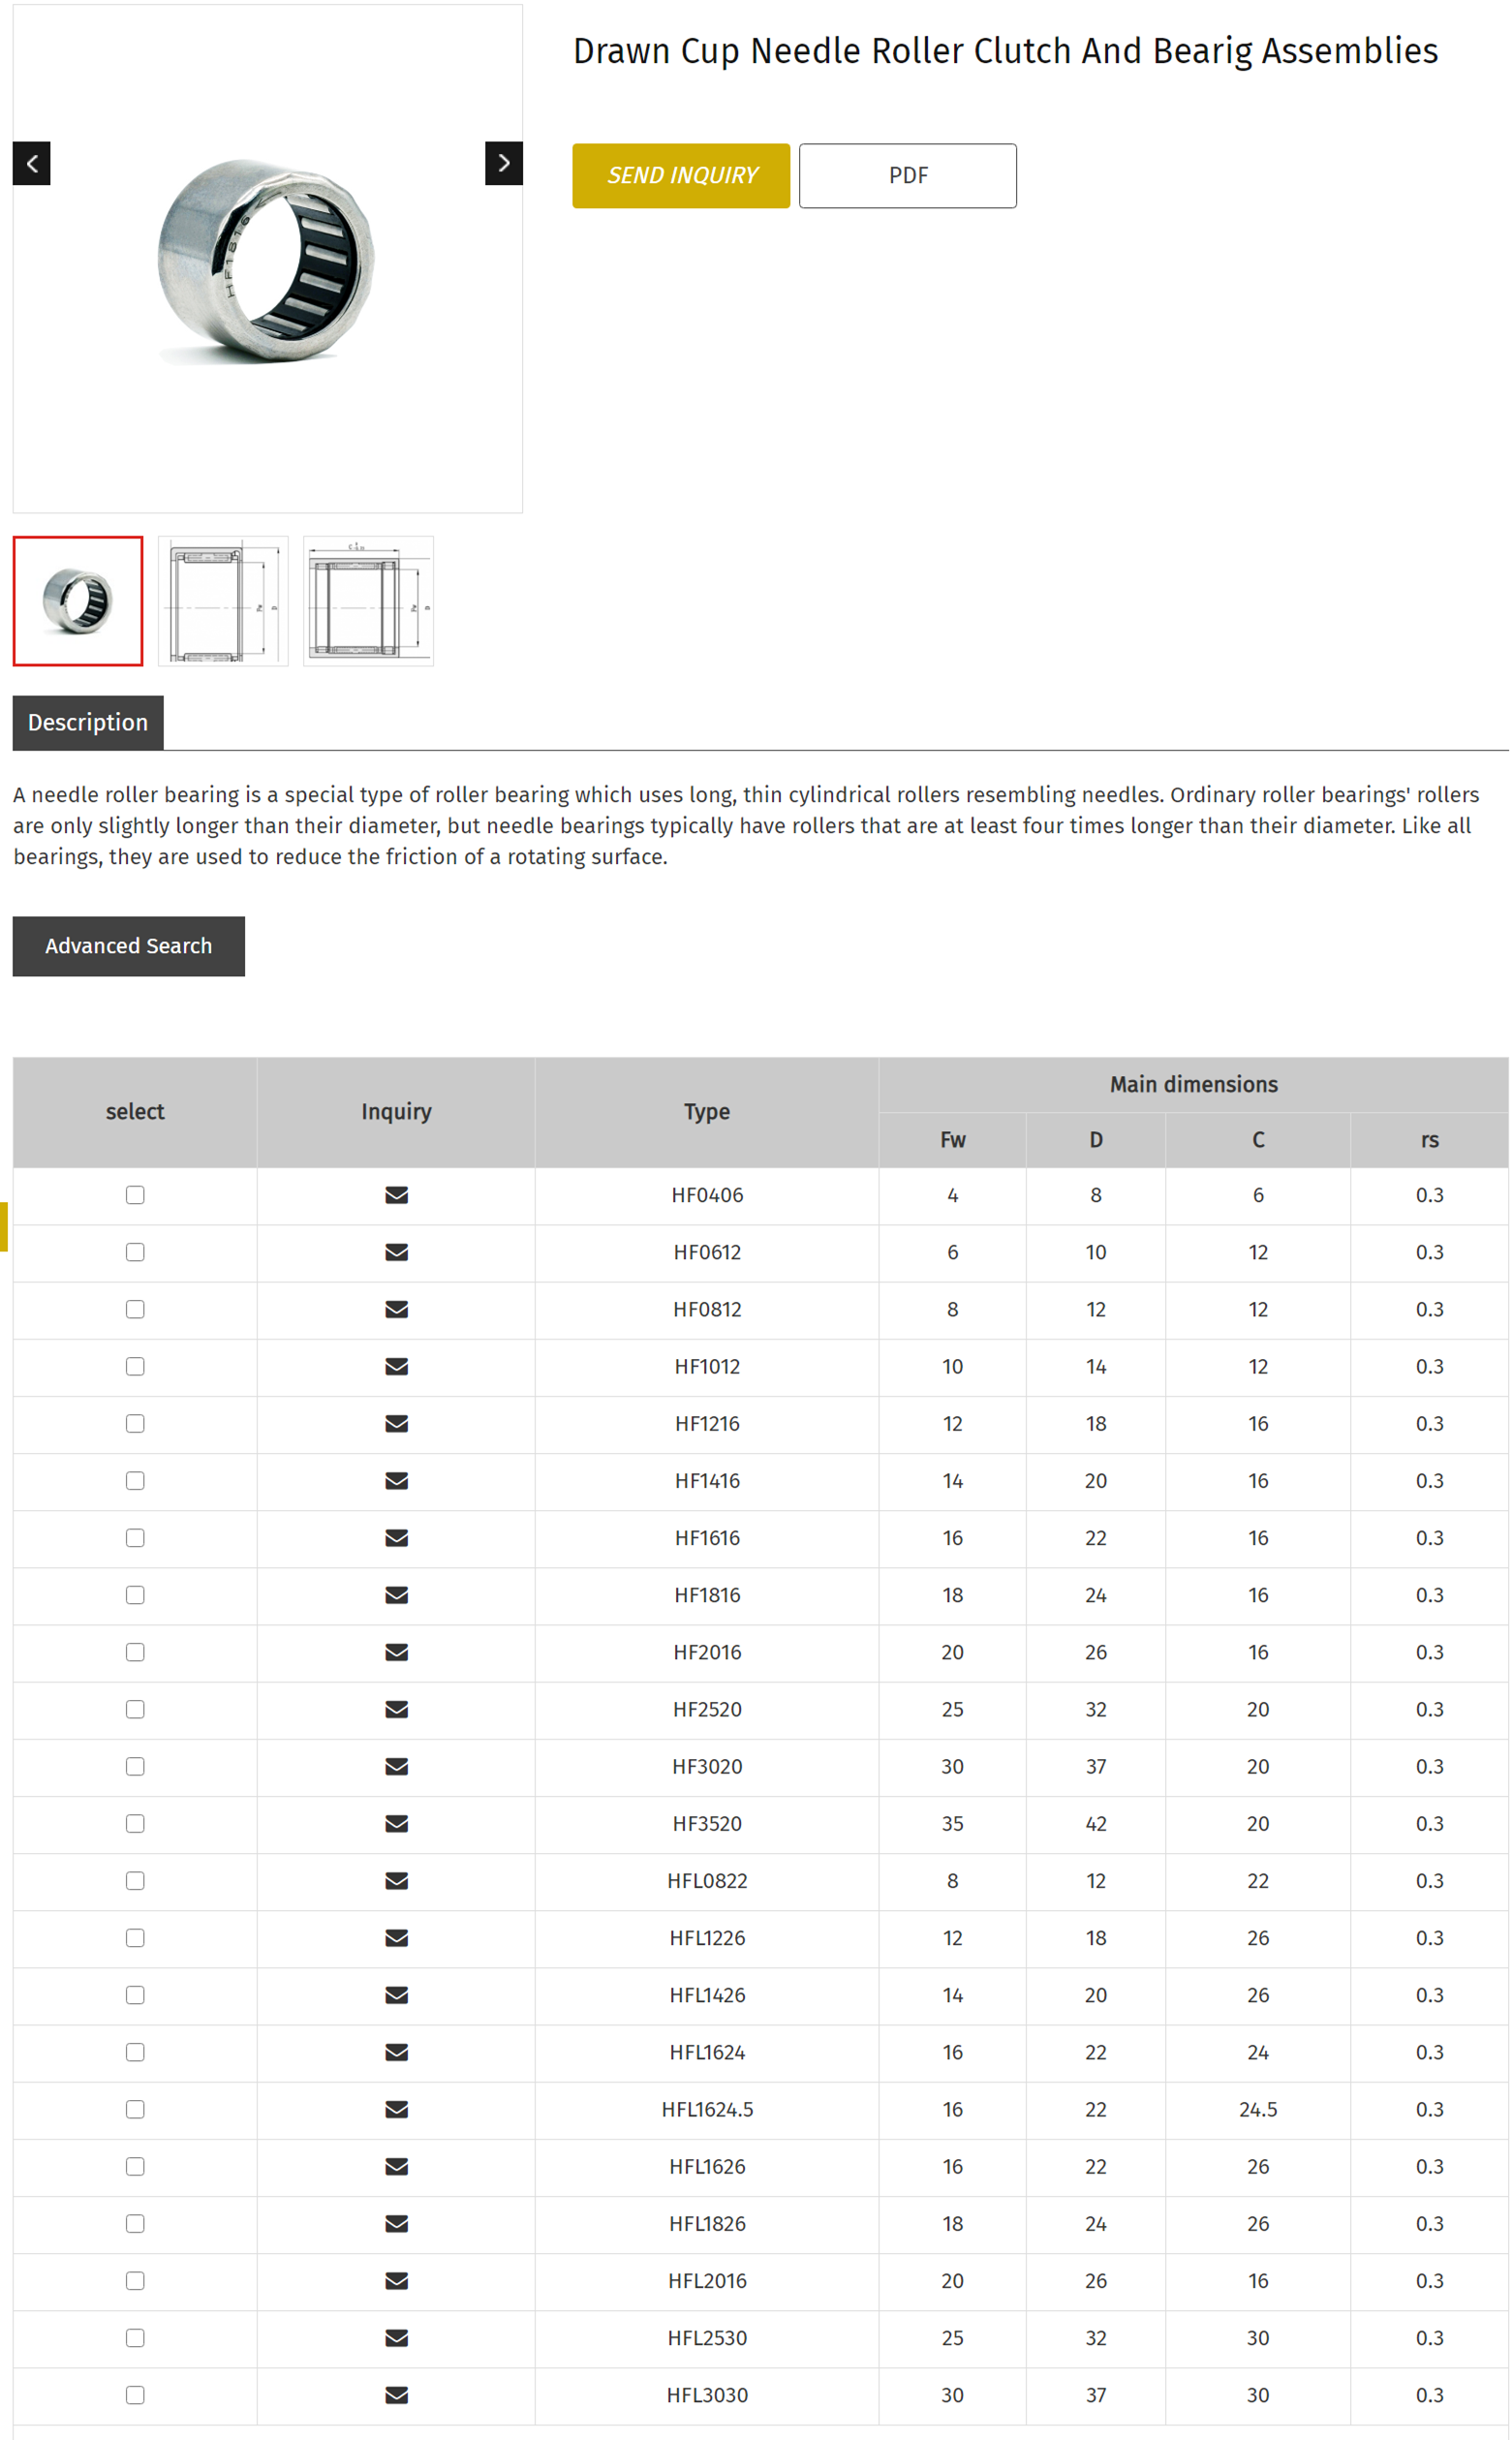Open the PDF button
Screen dimensions: 1512x2440
pos(907,176)
